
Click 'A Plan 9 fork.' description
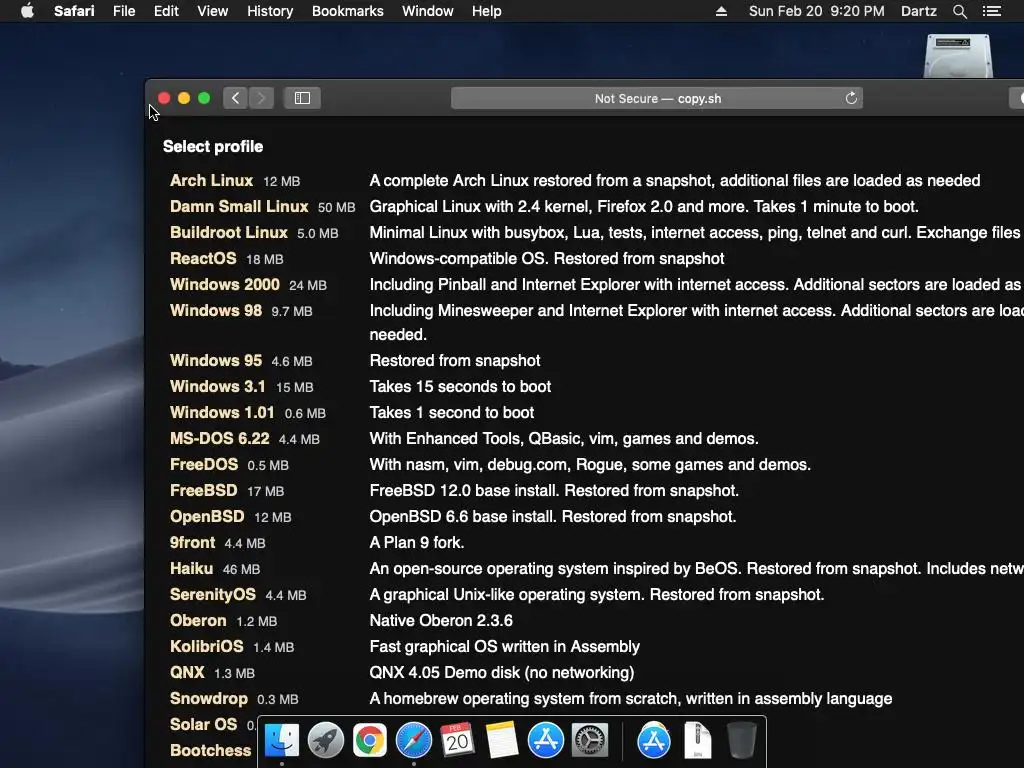coord(417,543)
